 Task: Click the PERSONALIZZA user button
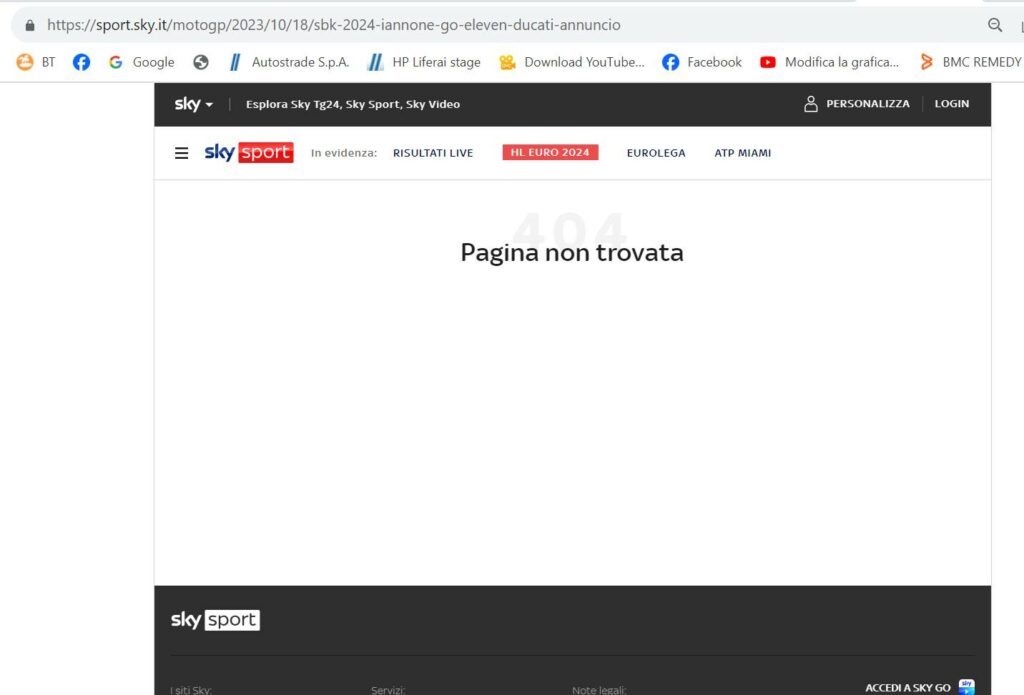[857, 104]
